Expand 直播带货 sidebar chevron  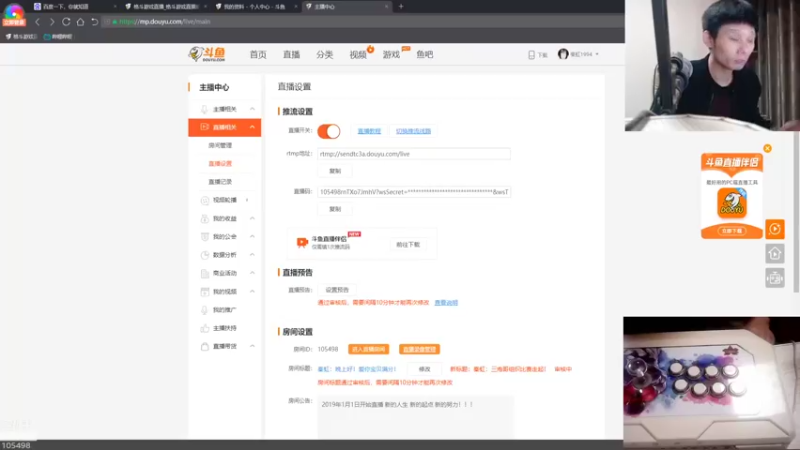252,346
